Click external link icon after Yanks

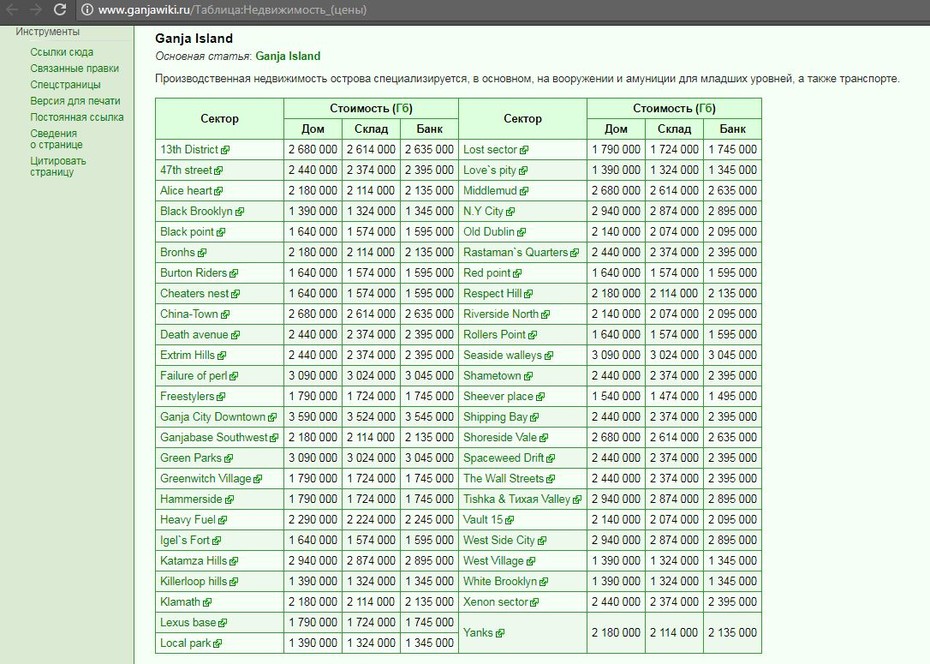[x=500, y=633]
